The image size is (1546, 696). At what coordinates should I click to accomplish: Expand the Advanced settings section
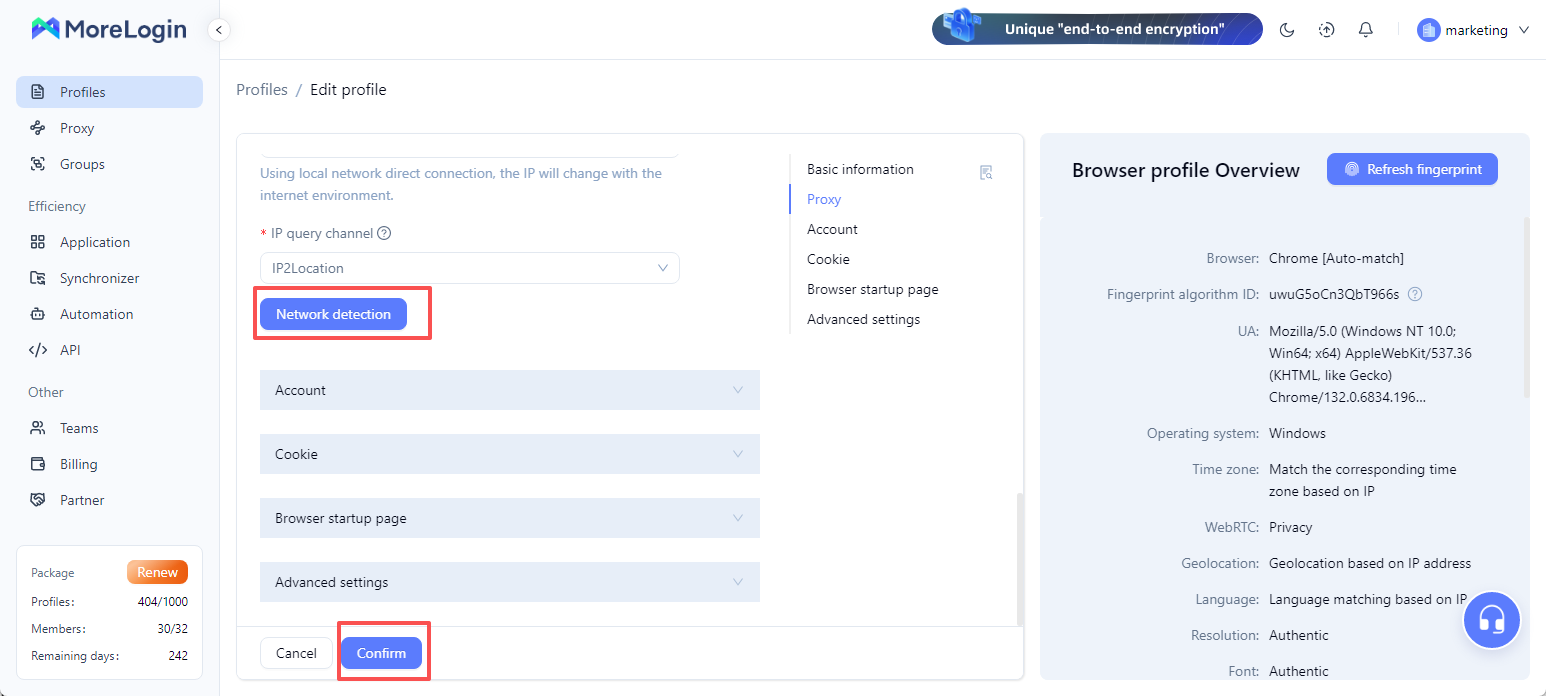509,581
